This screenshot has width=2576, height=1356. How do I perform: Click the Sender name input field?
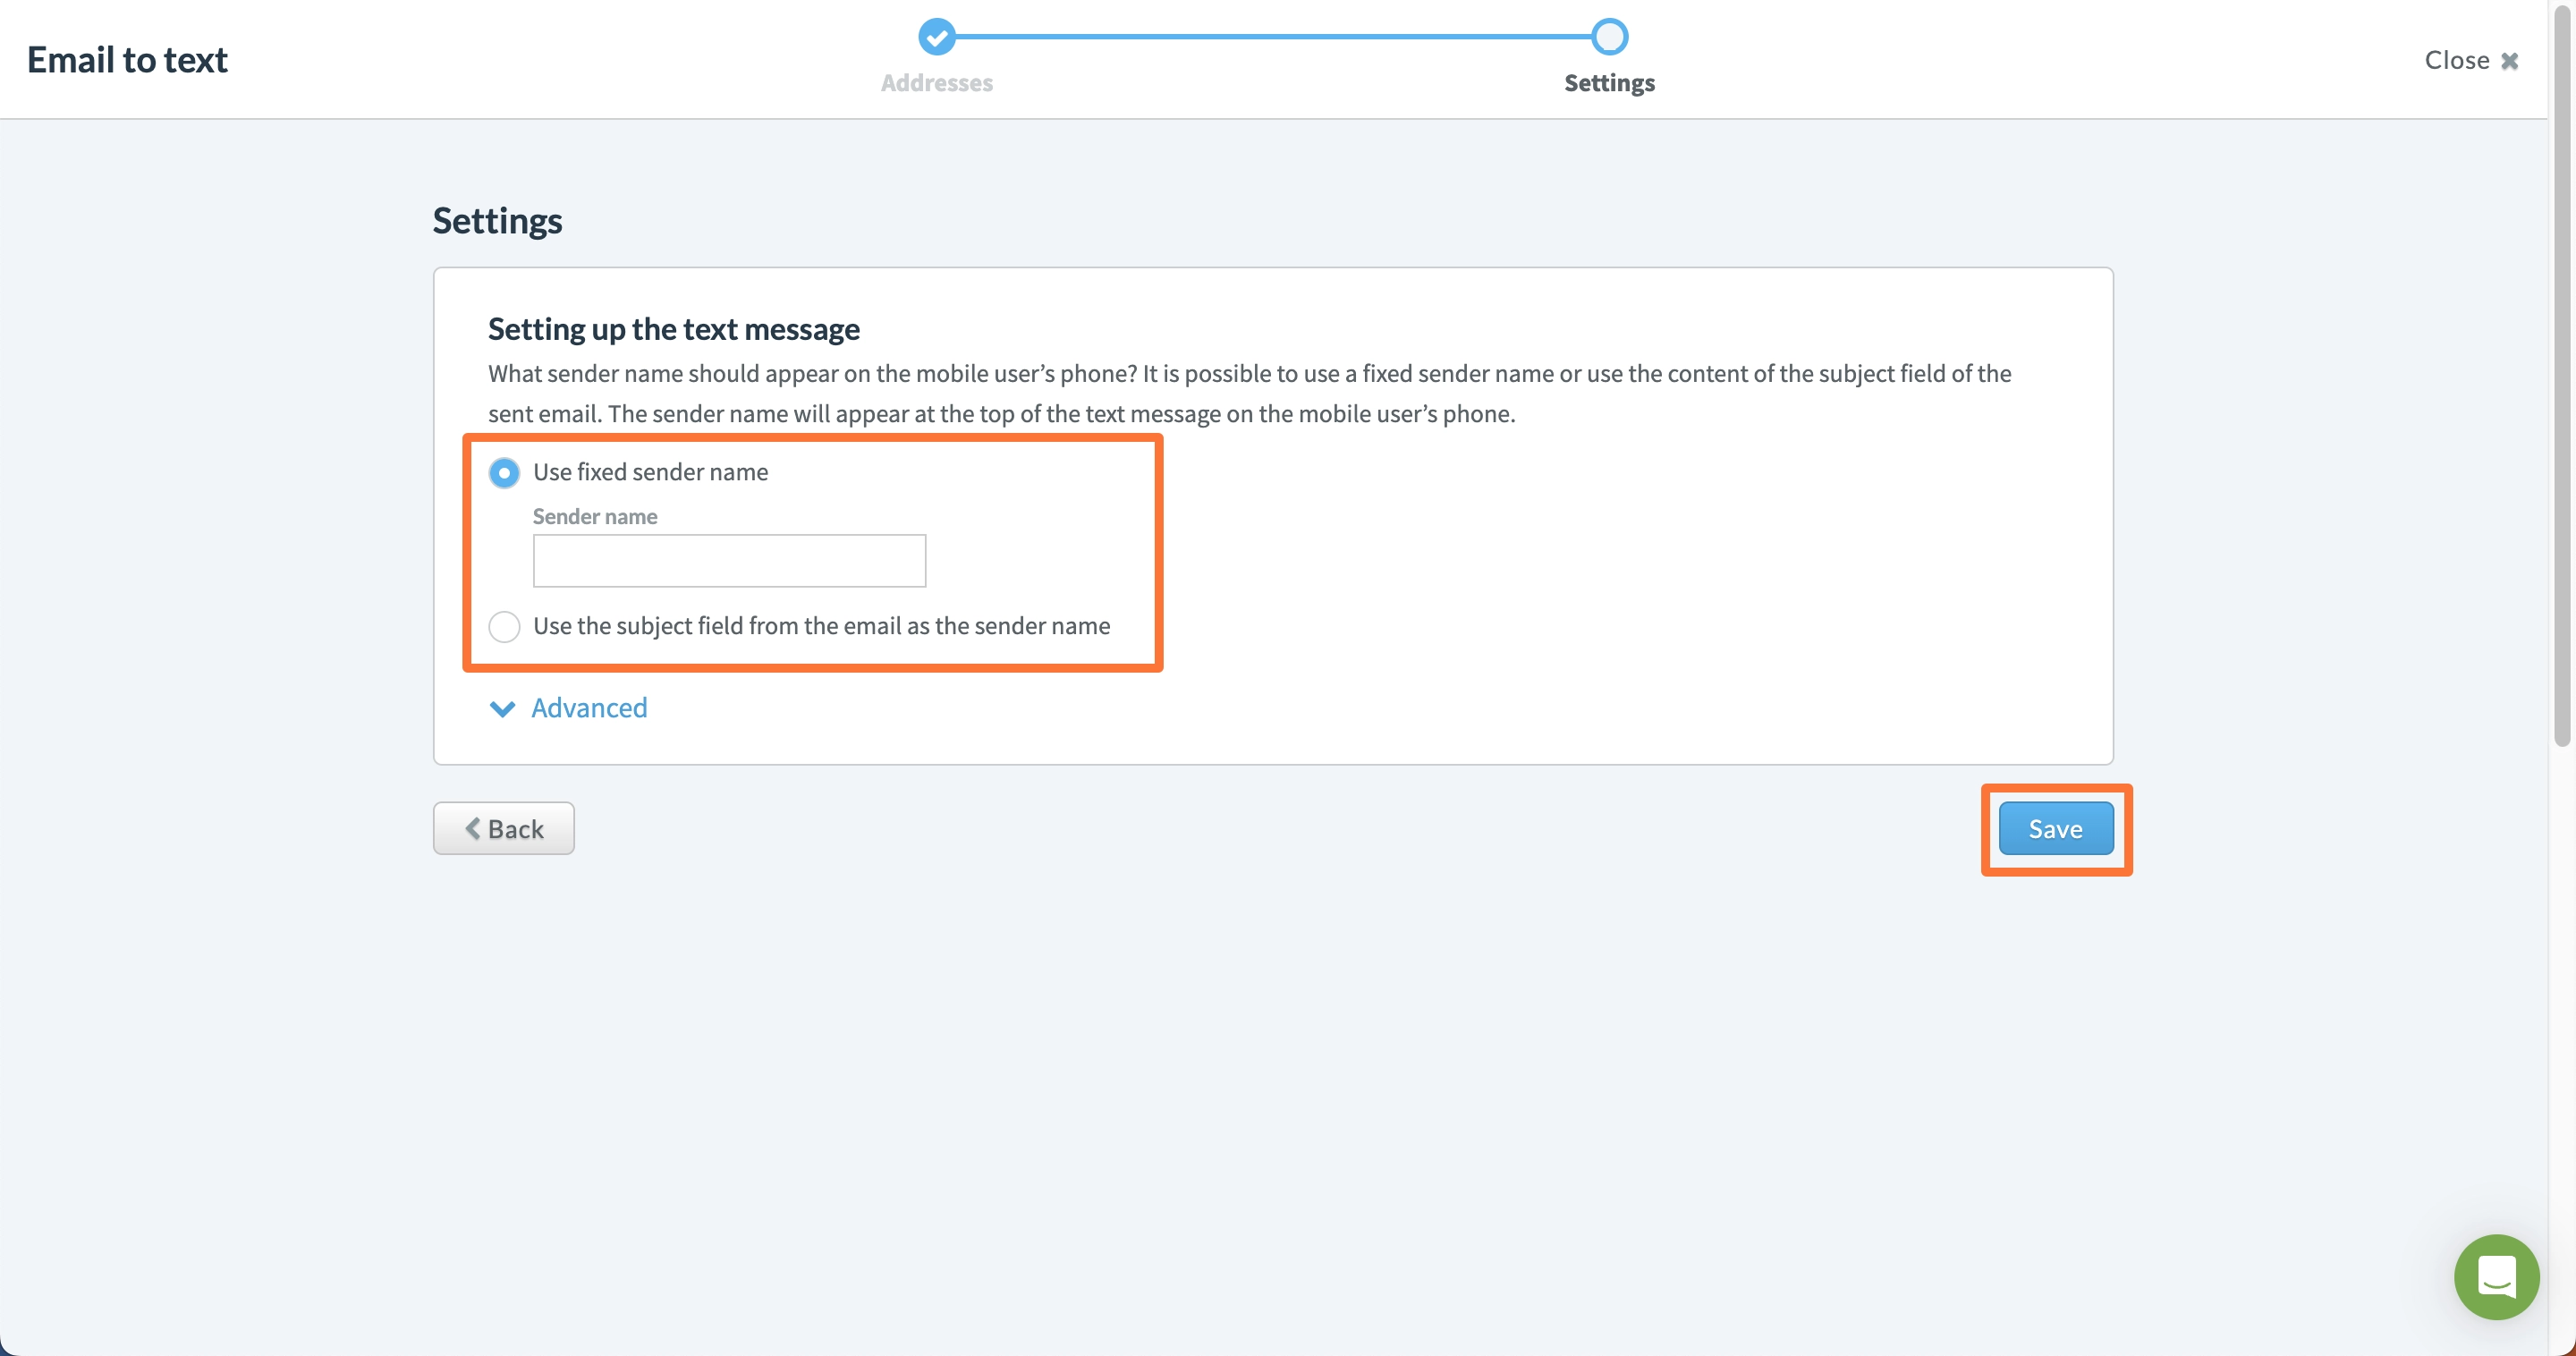pyautogui.click(x=729, y=559)
